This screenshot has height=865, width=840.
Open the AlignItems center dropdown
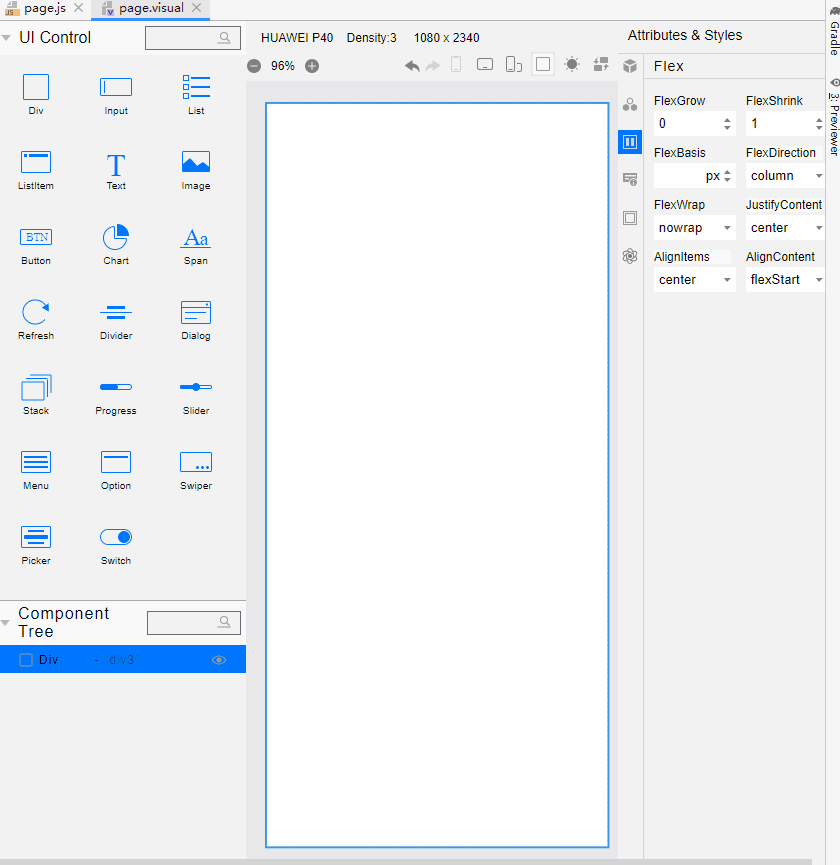tap(695, 280)
